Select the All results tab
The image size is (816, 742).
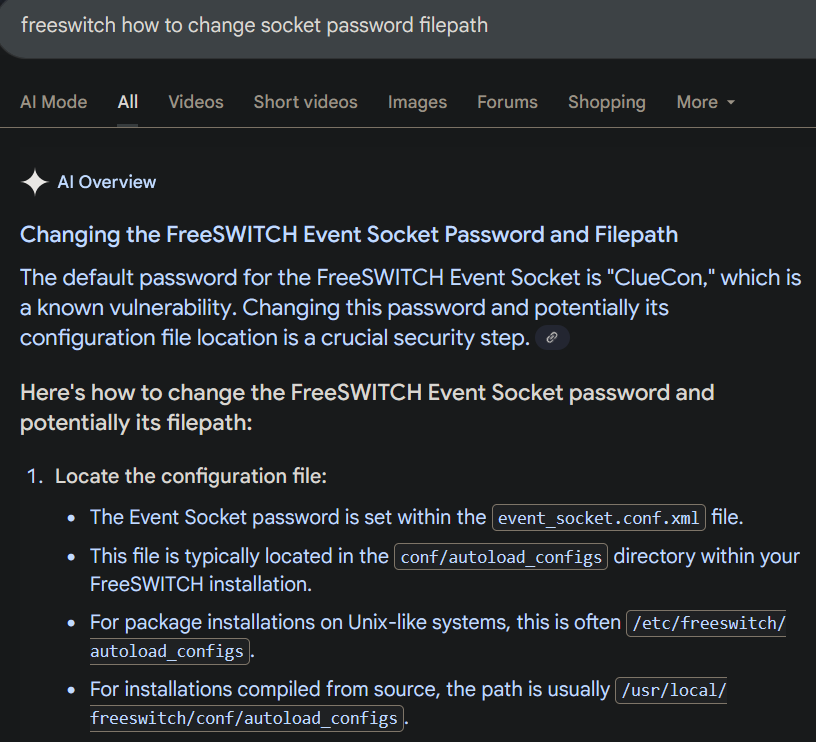click(x=128, y=102)
